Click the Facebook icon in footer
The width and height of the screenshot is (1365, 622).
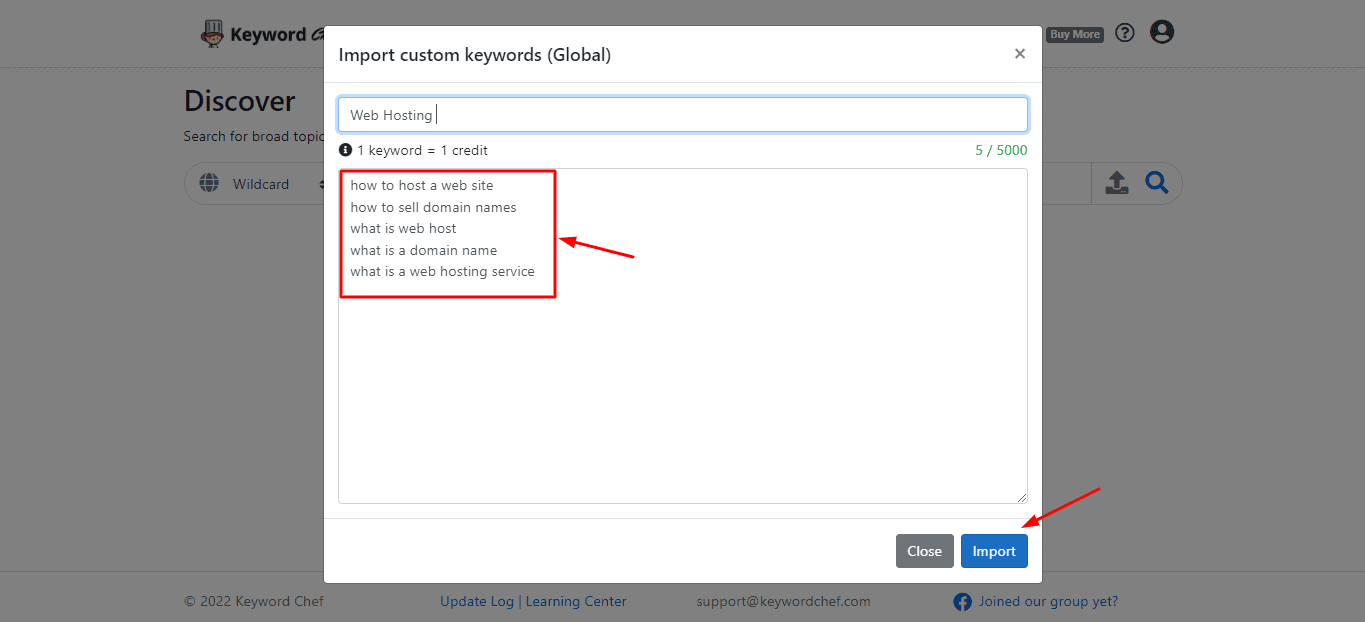962,601
